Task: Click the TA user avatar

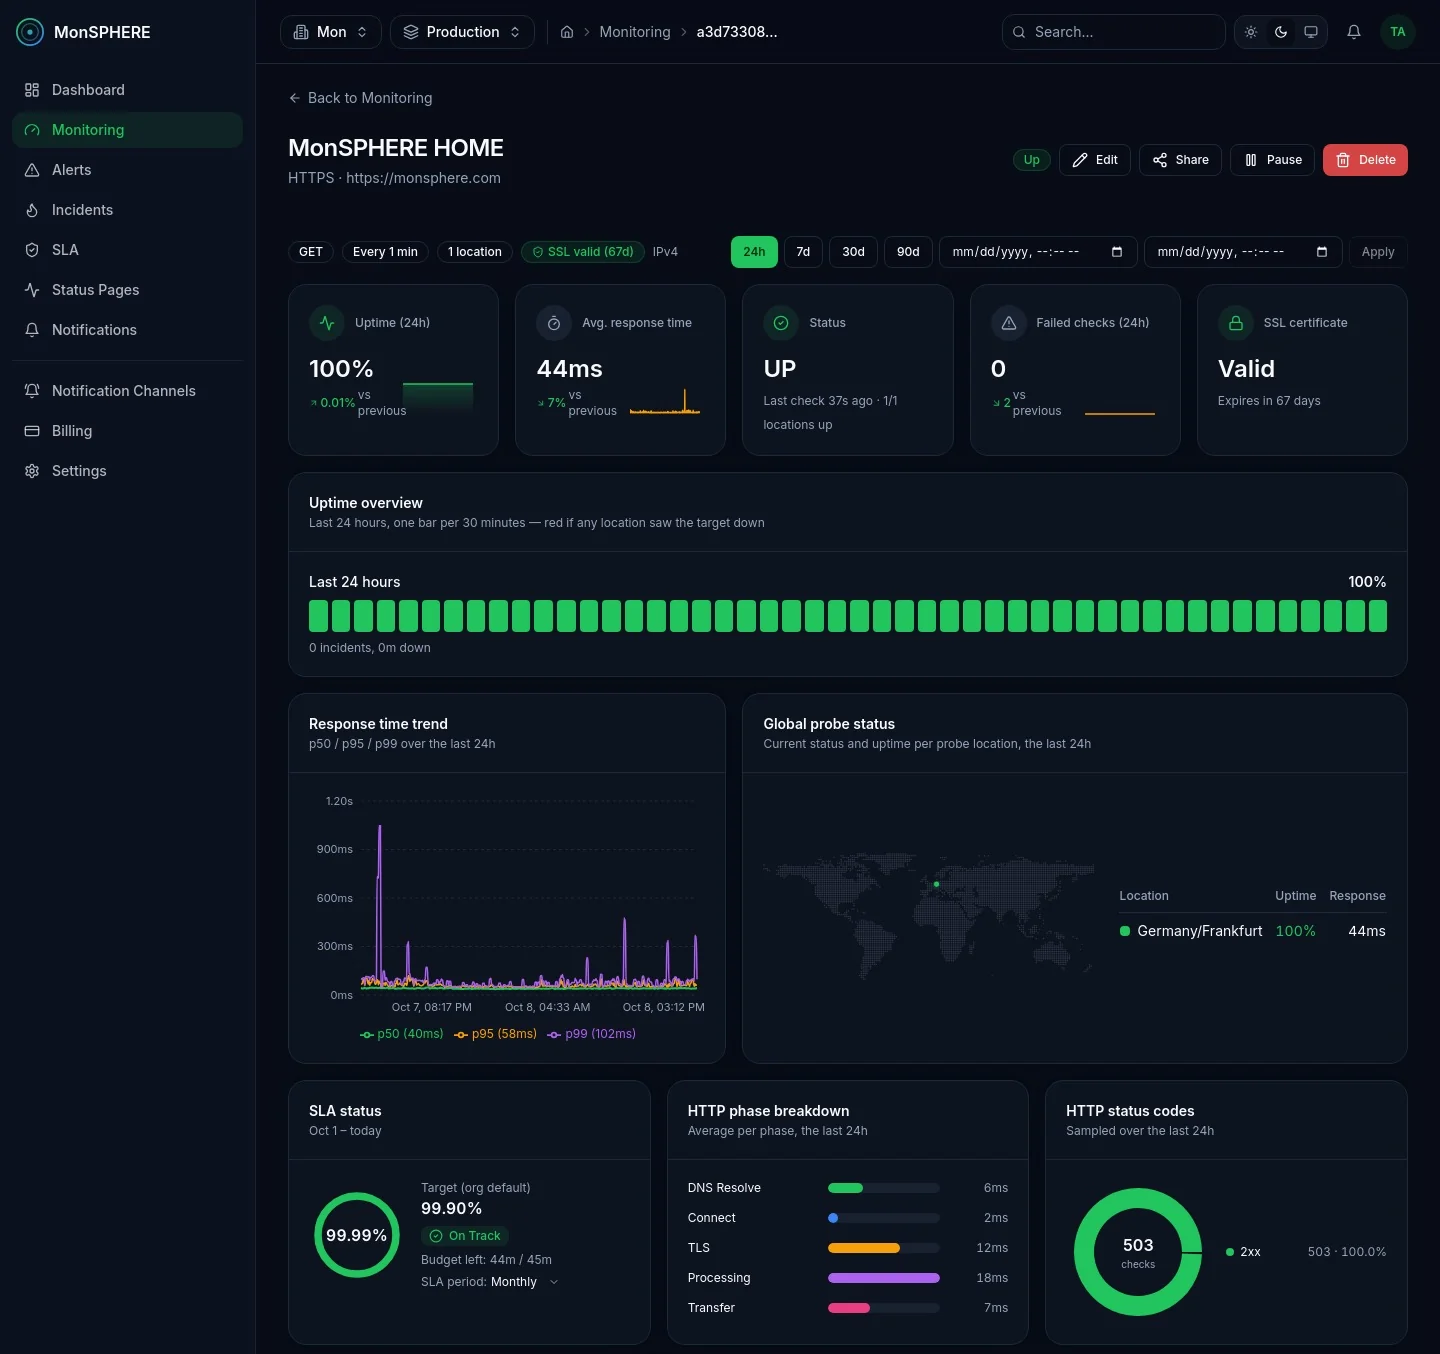Action: click(x=1398, y=32)
